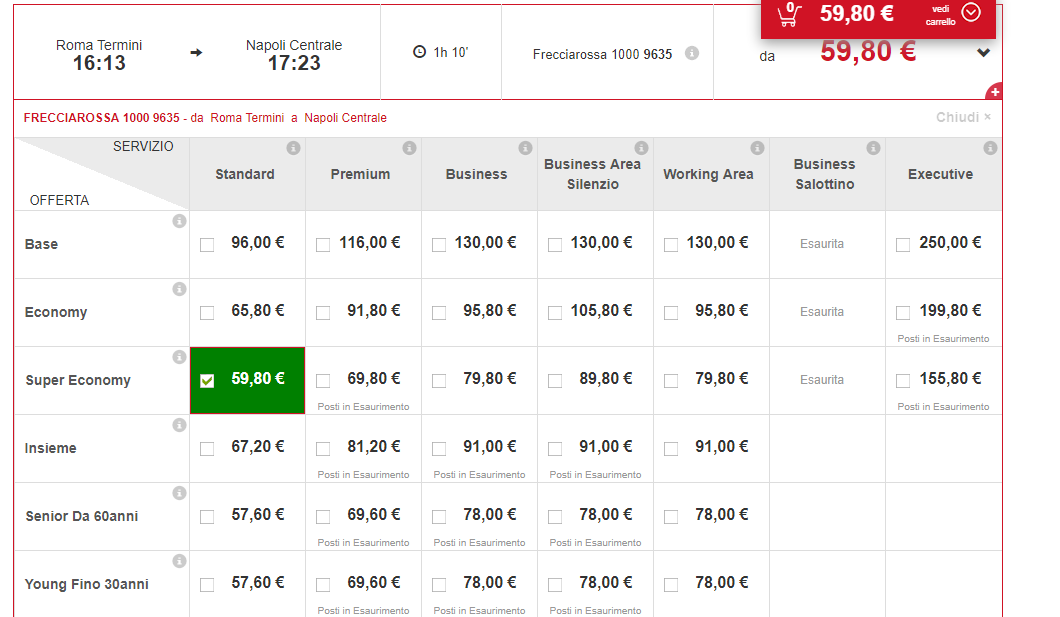Show info for Executive service column
Viewport: 1060px width, 617px height.
(x=990, y=148)
